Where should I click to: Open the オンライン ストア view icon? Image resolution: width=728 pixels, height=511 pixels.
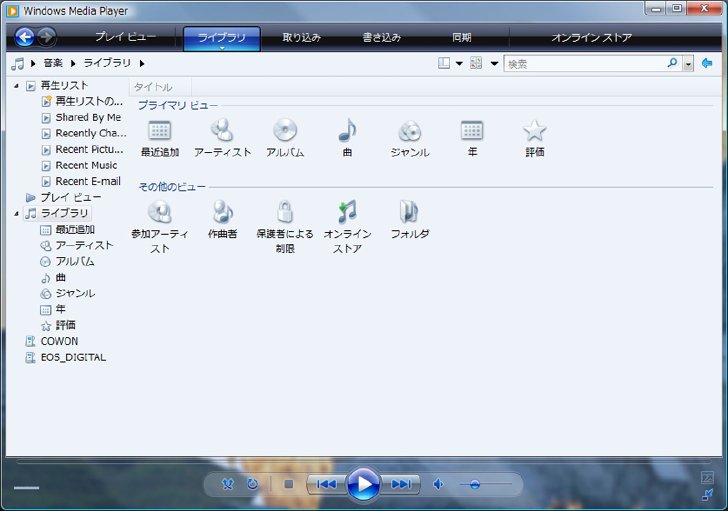coord(347,212)
